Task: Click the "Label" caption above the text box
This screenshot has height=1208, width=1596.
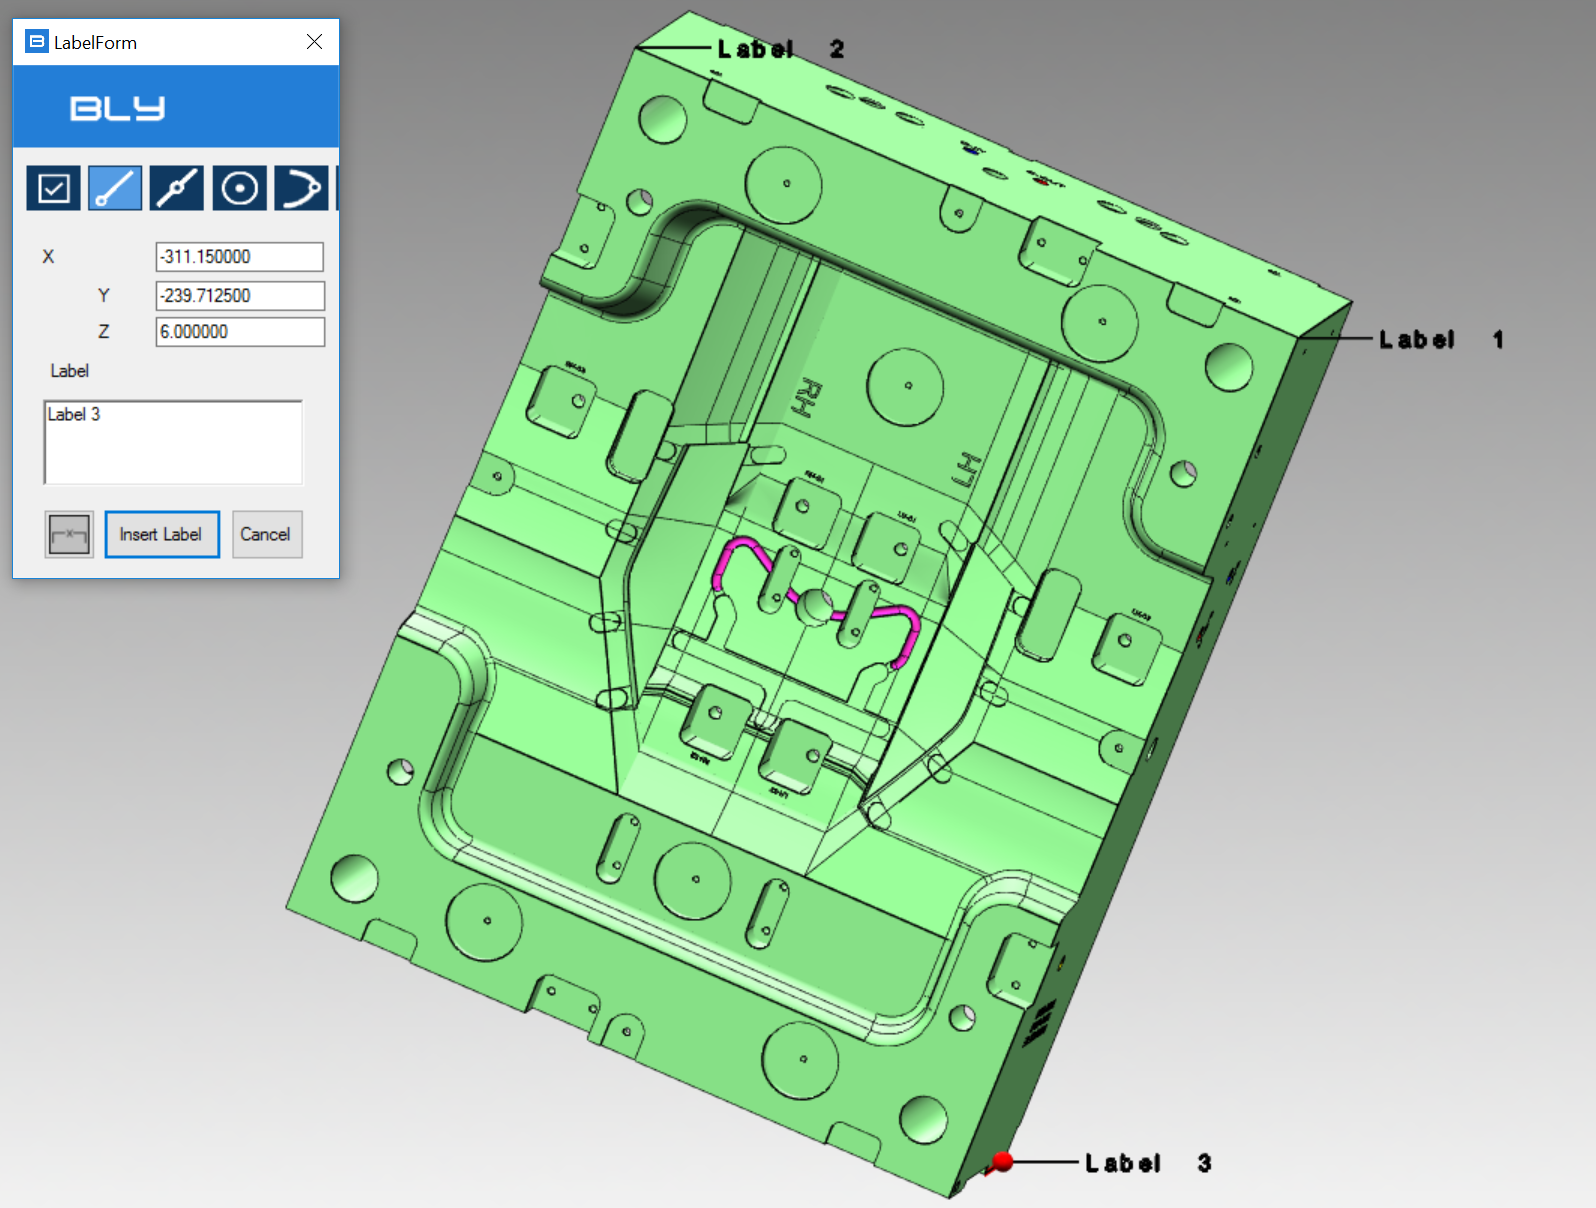Action: (70, 371)
